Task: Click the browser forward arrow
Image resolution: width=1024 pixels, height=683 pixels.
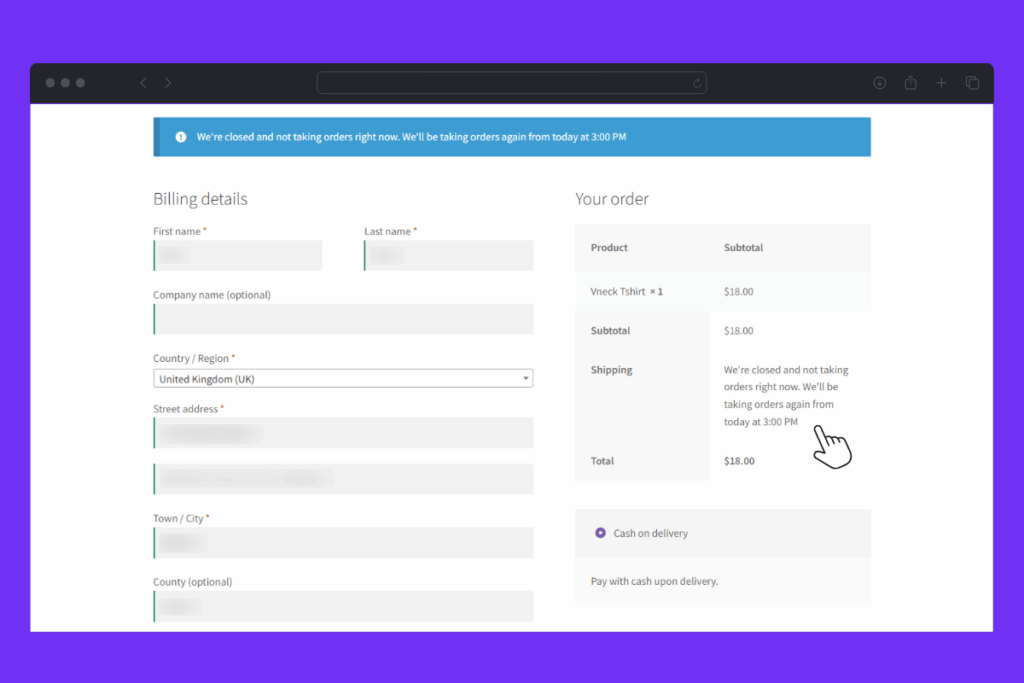Action: (x=168, y=83)
